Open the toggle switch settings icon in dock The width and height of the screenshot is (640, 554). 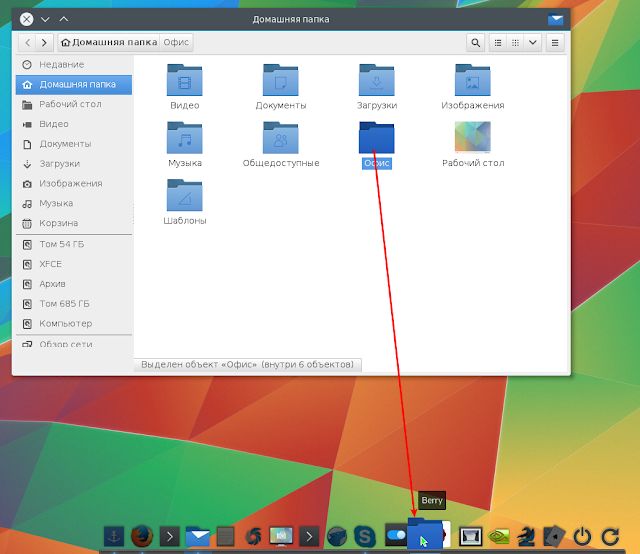(396, 535)
